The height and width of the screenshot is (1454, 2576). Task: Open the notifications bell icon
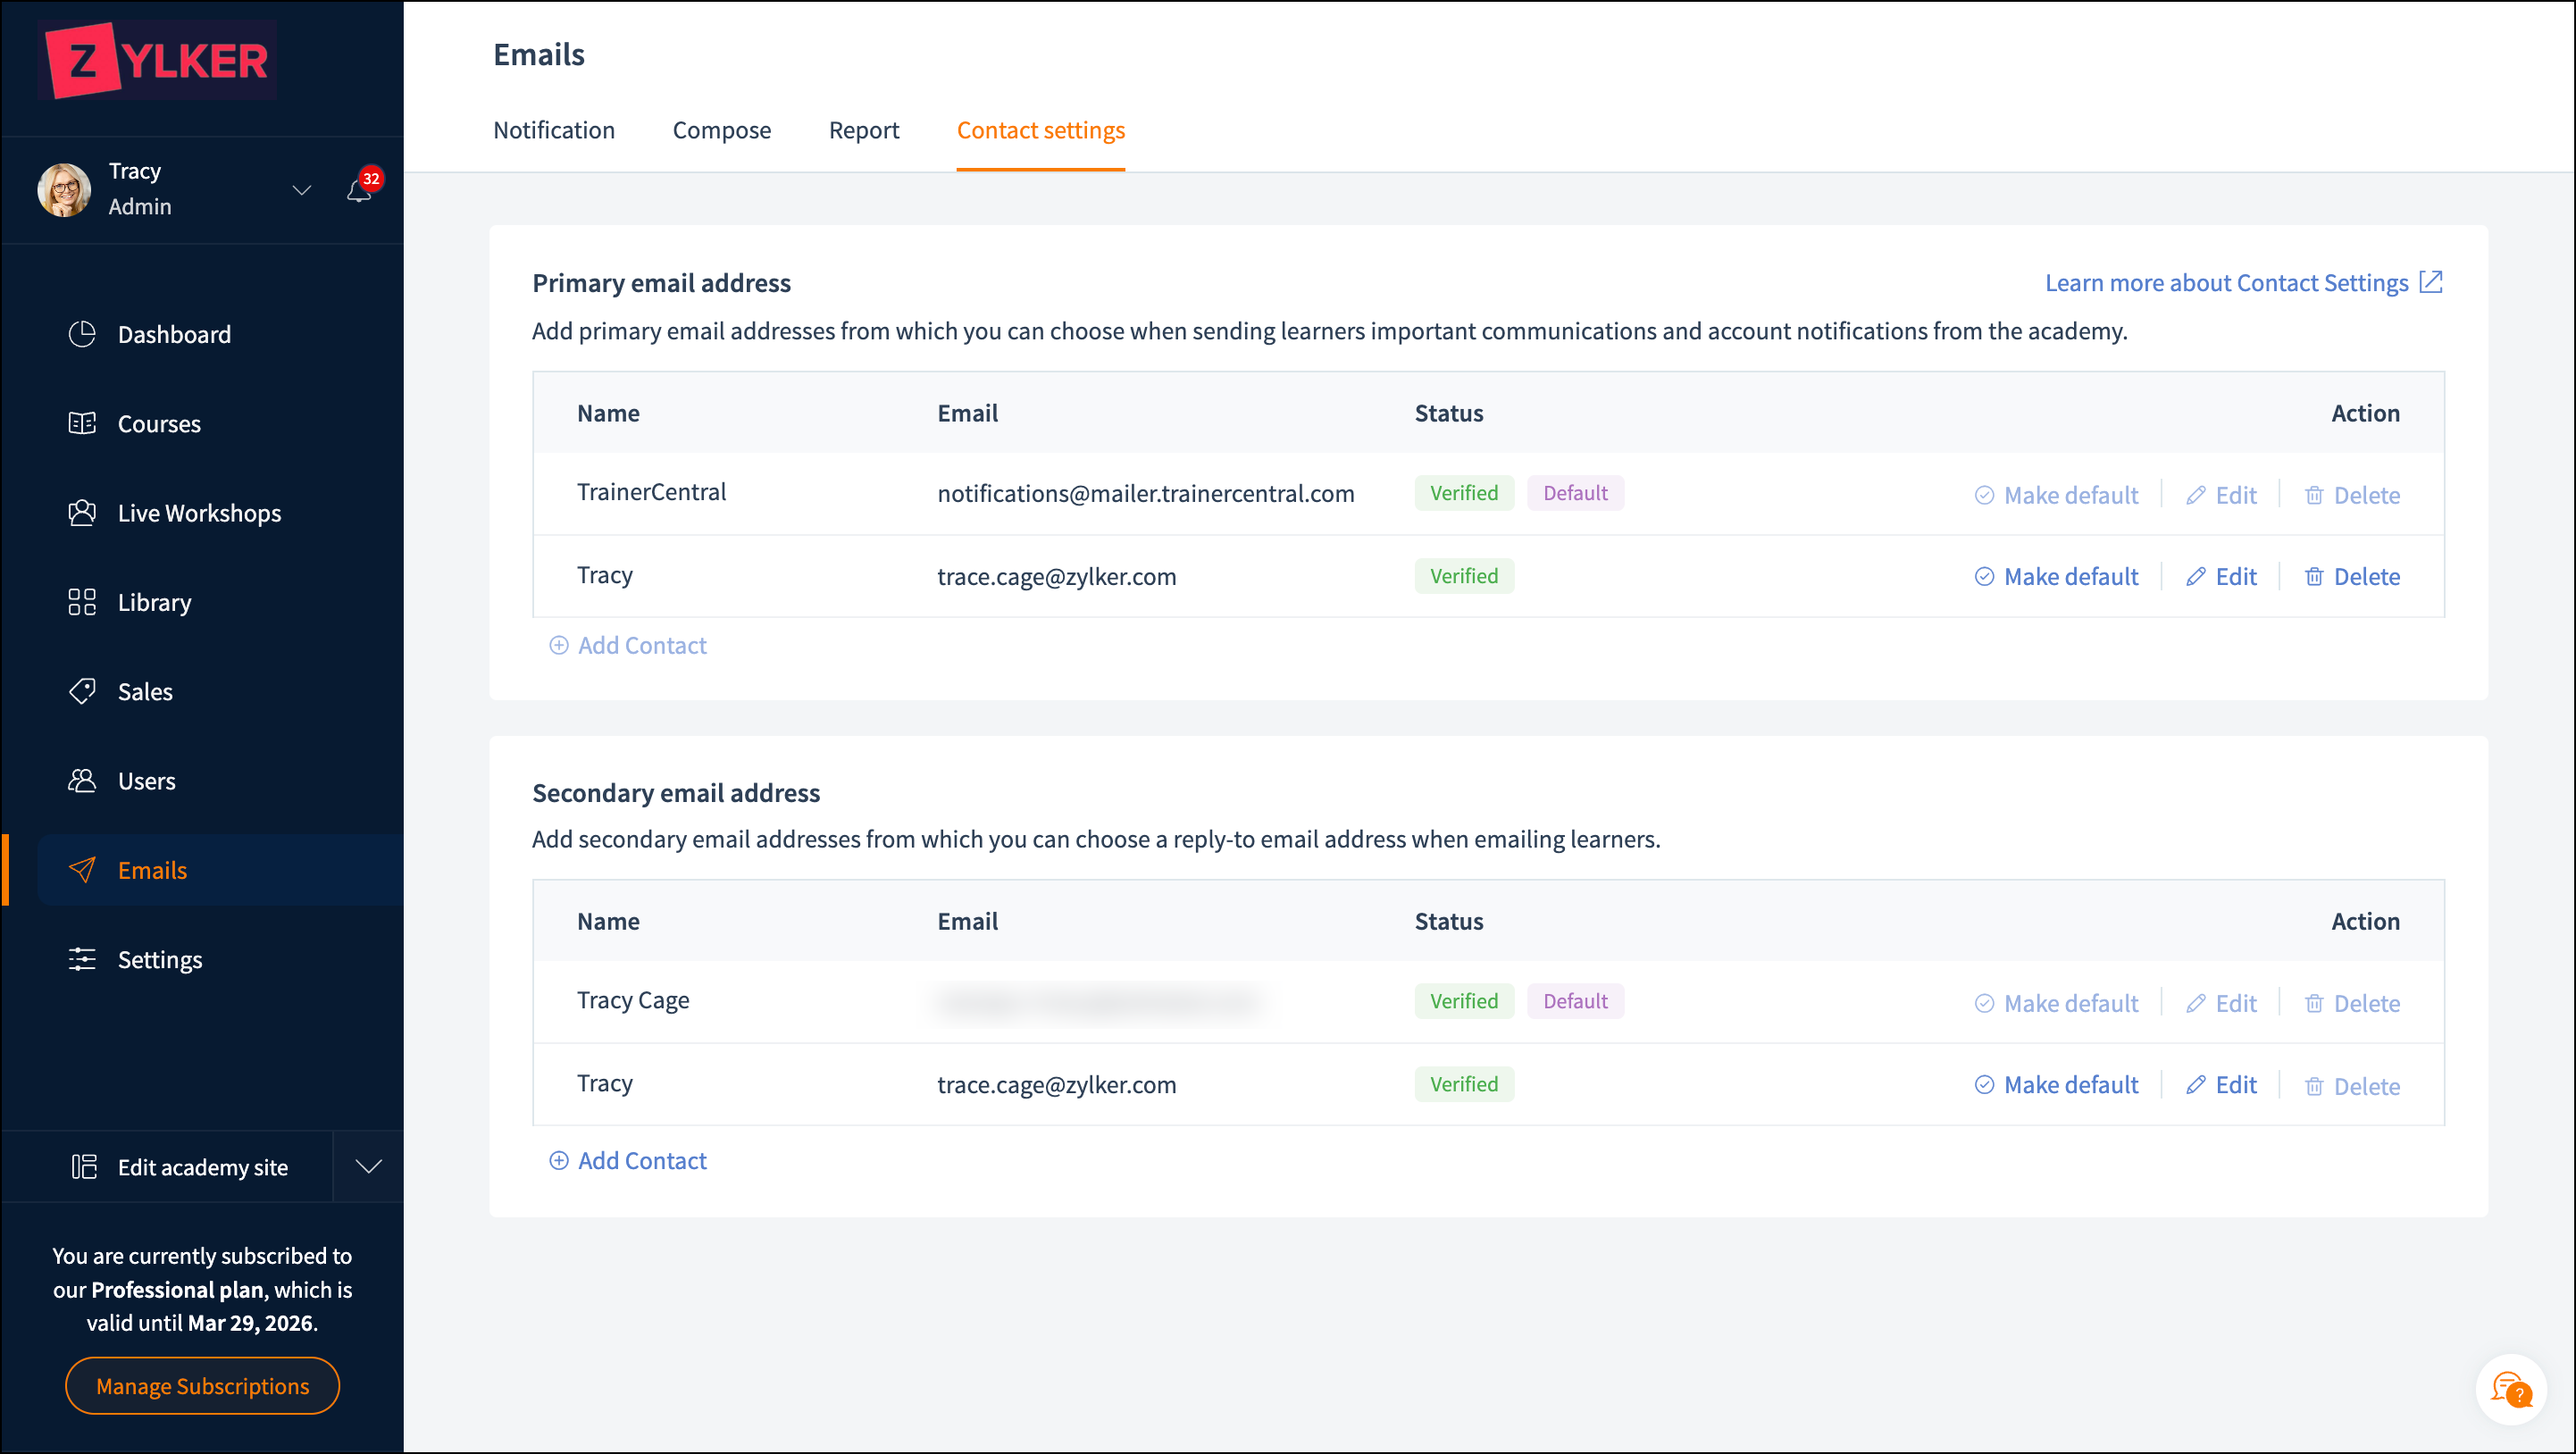click(x=359, y=190)
